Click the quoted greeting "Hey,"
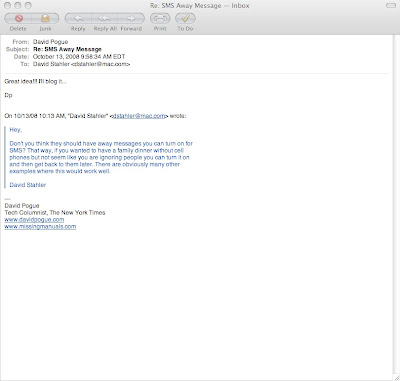Screen dimensions: 400x381 coord(16,130)
